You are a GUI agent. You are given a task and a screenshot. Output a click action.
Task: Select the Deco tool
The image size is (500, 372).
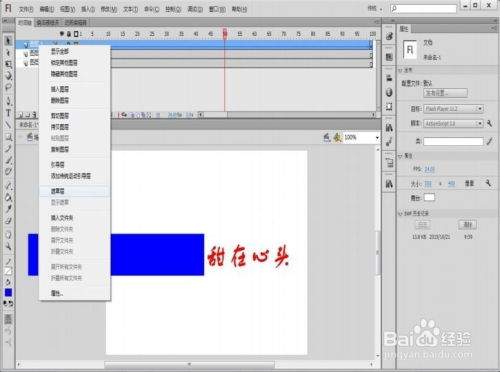[x=8, y=172]
